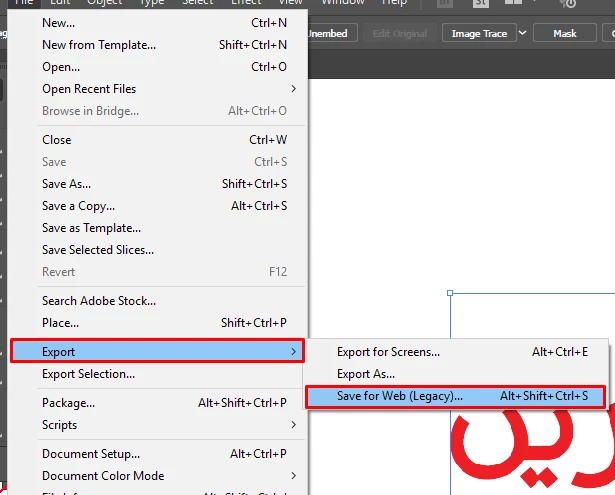Expand Document Color Mode submenu
This screenshot has height=495, width=615.
pyautogui.click(x=157, y=475)
